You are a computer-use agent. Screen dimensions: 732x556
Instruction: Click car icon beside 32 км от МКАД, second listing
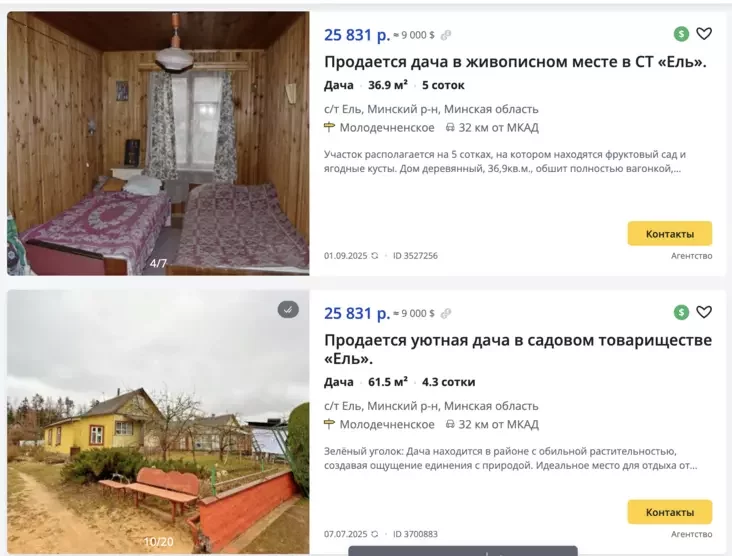point(450,424)
